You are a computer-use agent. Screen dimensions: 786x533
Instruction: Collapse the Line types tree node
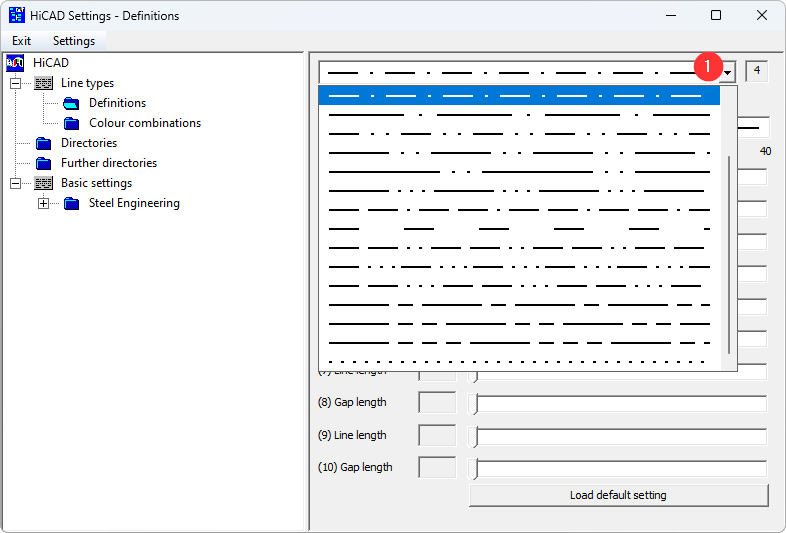tap(16, 83)
